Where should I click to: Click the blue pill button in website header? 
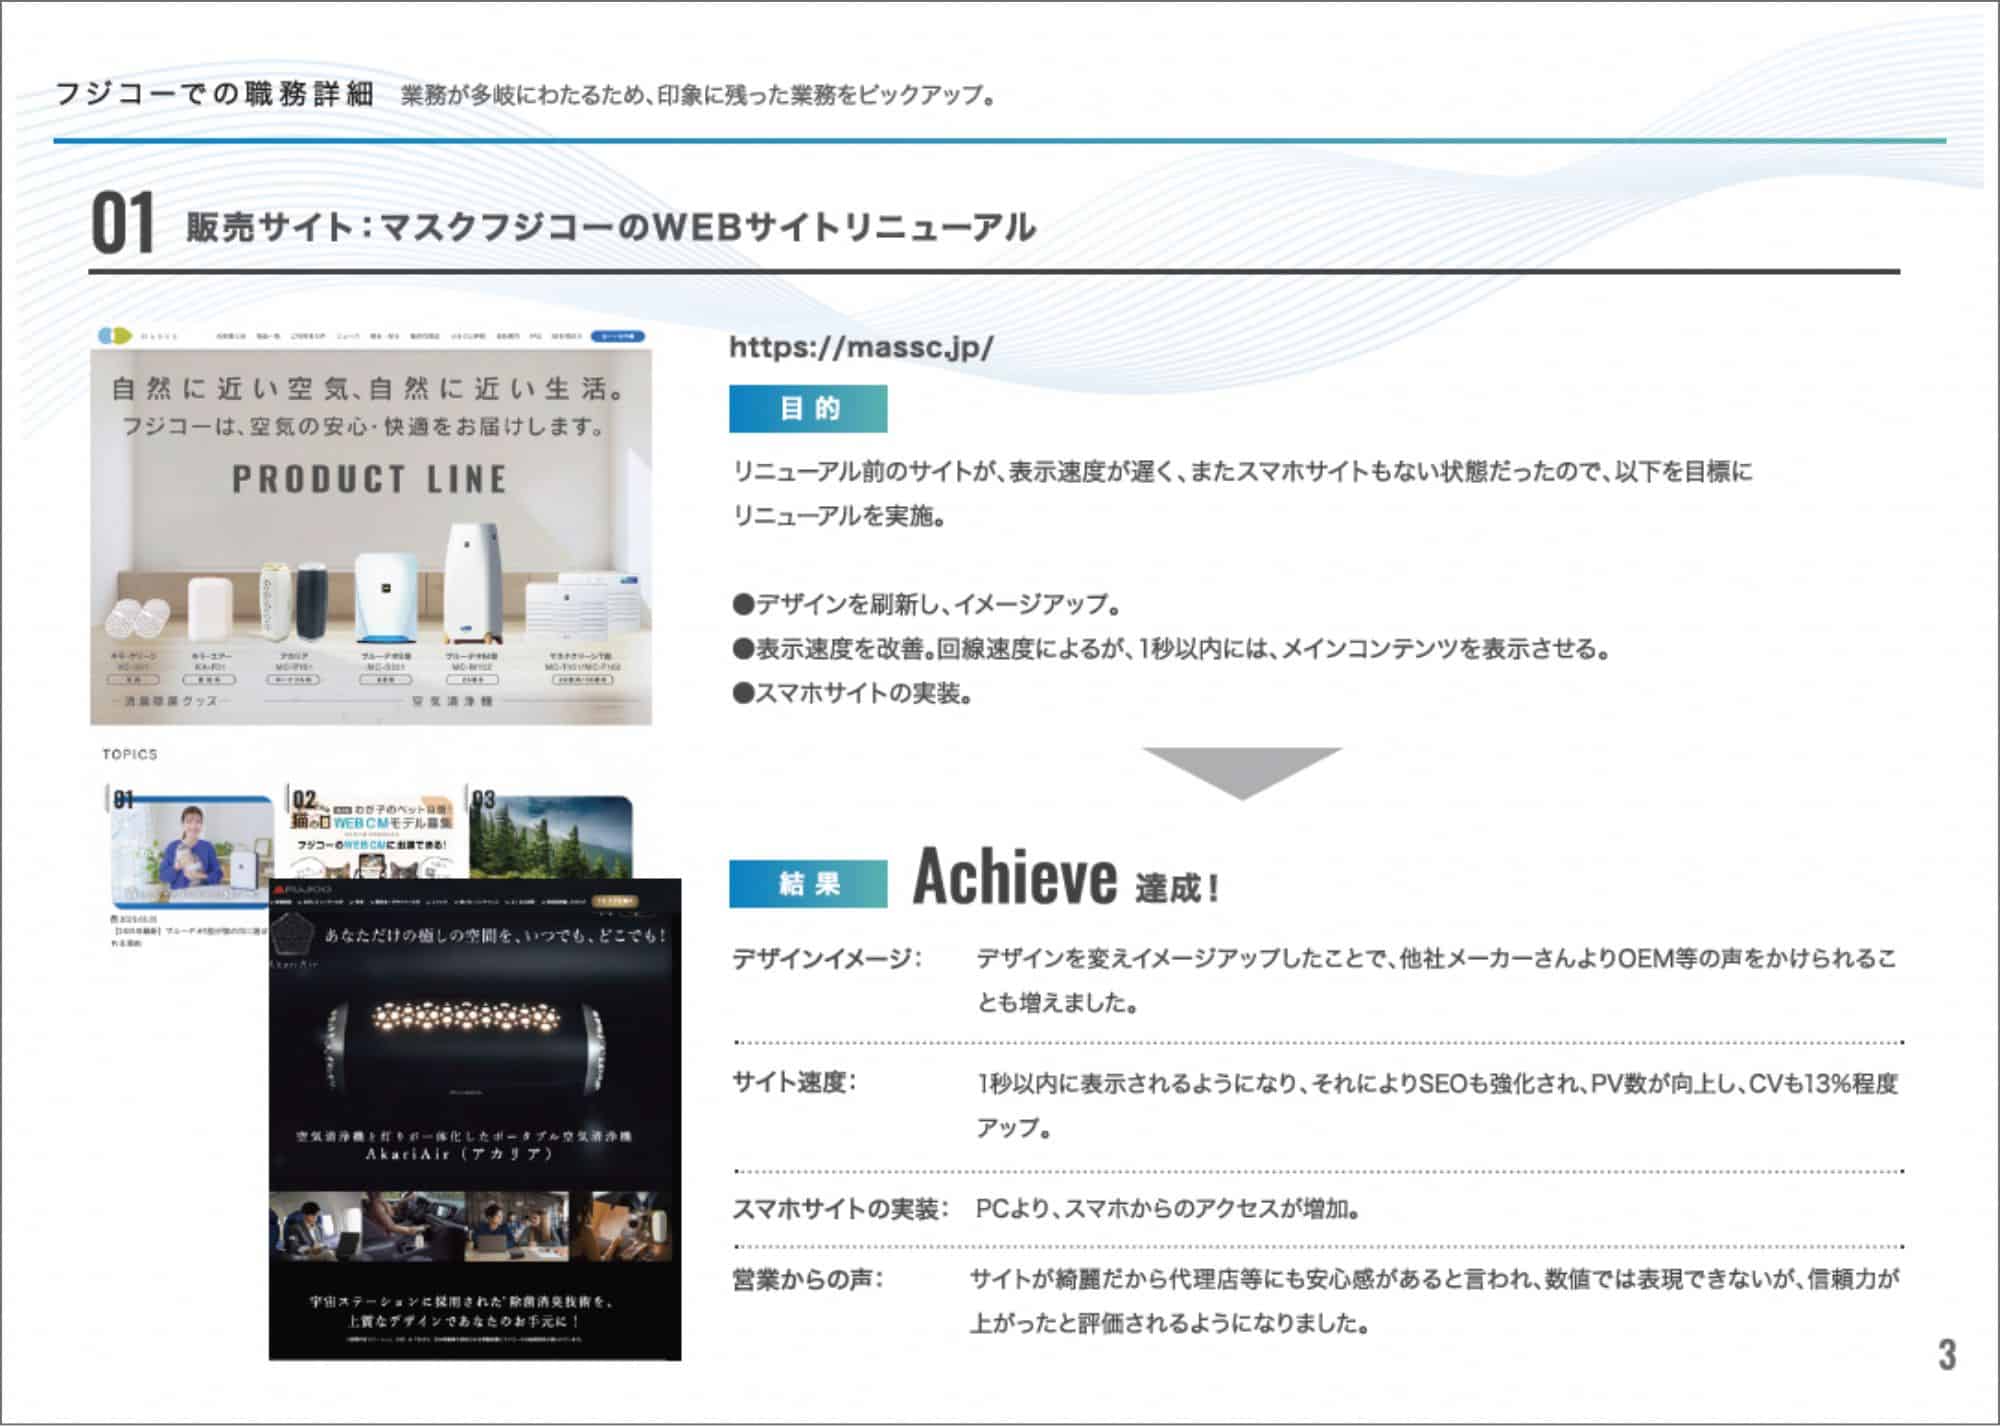click(x=617, y=336)
